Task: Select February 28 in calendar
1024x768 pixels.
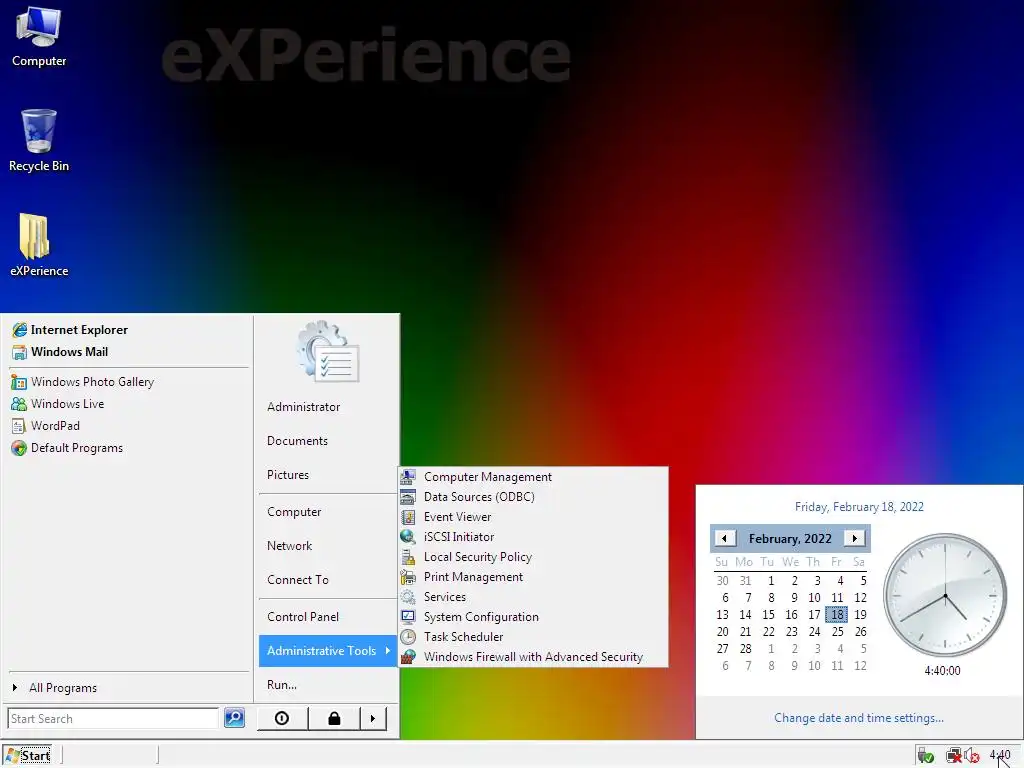Action: (745, 648)
